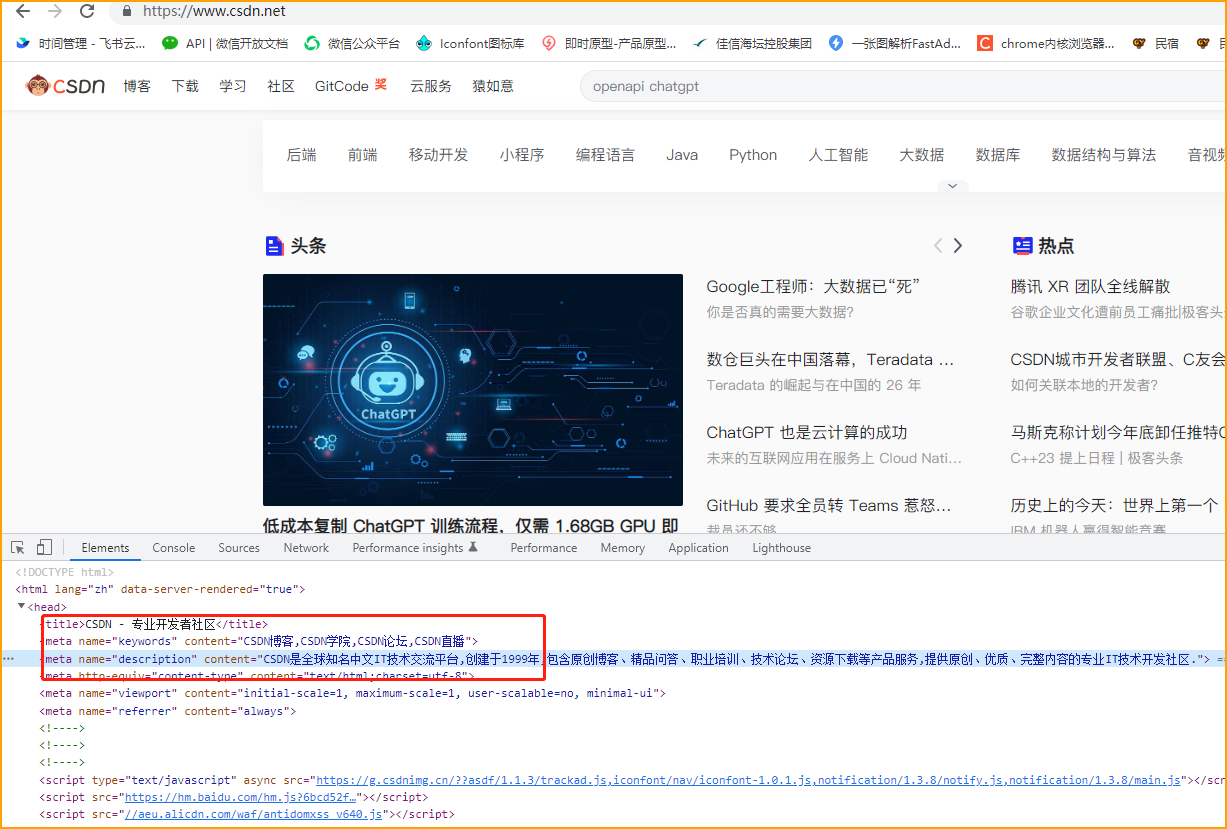Open the Google工程师 大数据已死 headline
This screenshot has width=1227, height=829.
813,287
